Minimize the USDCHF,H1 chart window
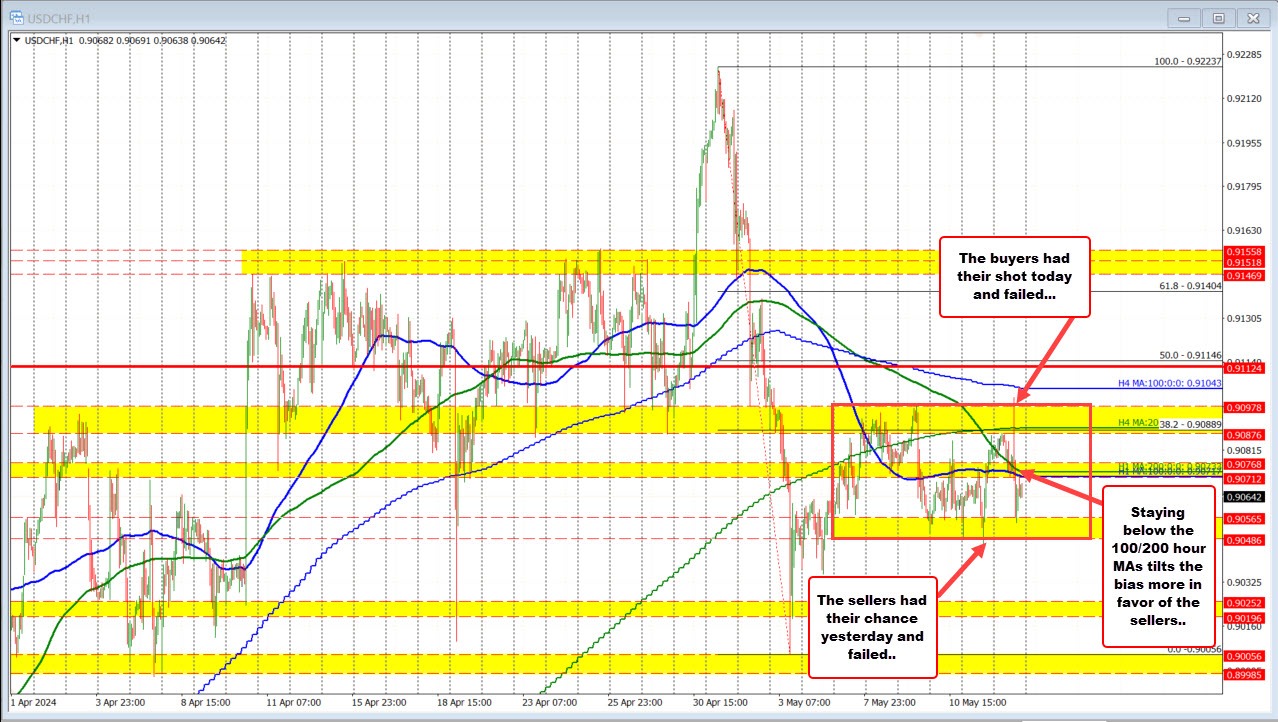 click(1190, 17)
